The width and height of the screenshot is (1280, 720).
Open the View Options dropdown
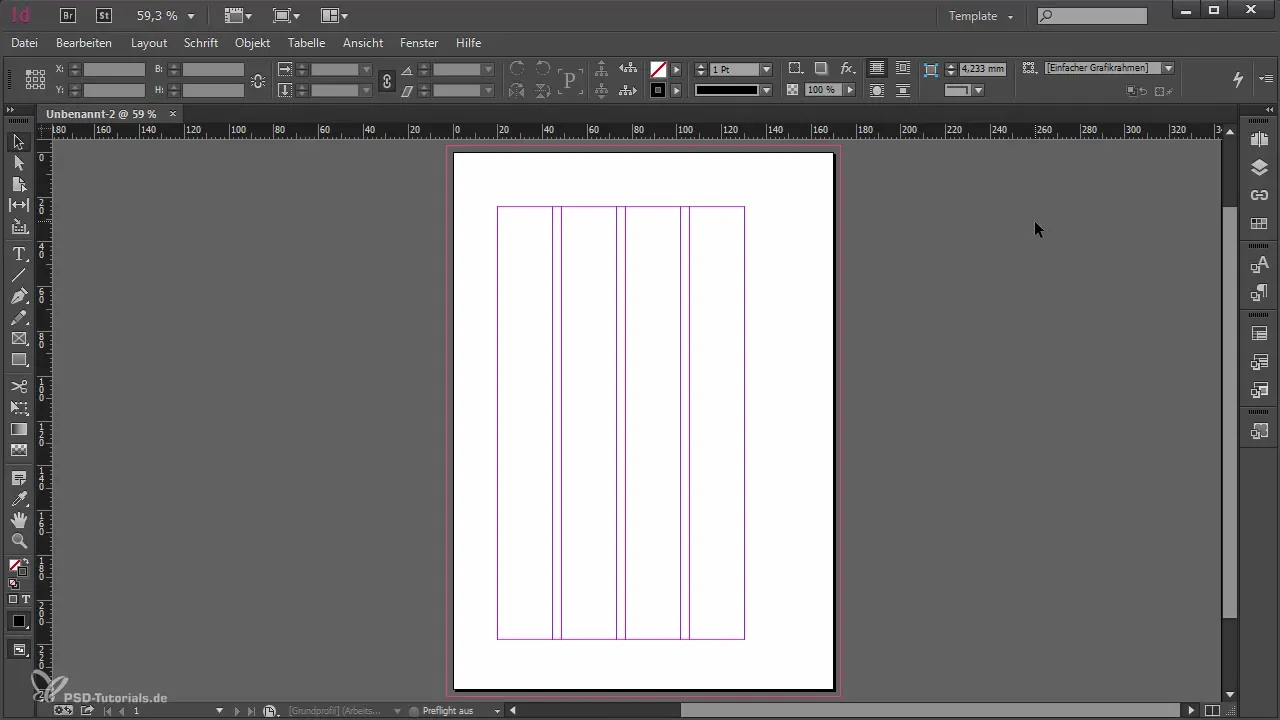click(x=237, y=16)
